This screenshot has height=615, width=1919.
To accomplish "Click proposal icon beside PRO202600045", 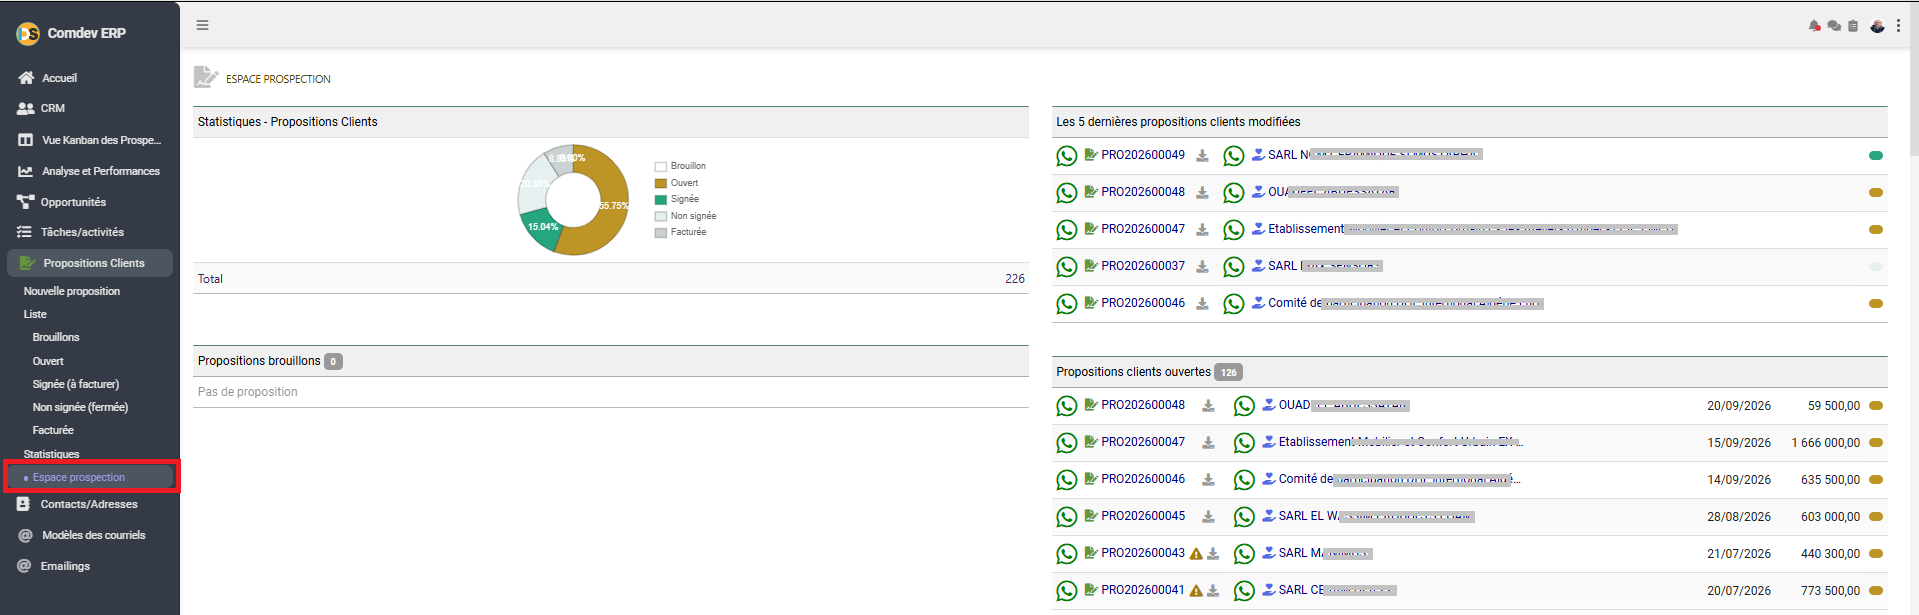I will [1091, 515].
